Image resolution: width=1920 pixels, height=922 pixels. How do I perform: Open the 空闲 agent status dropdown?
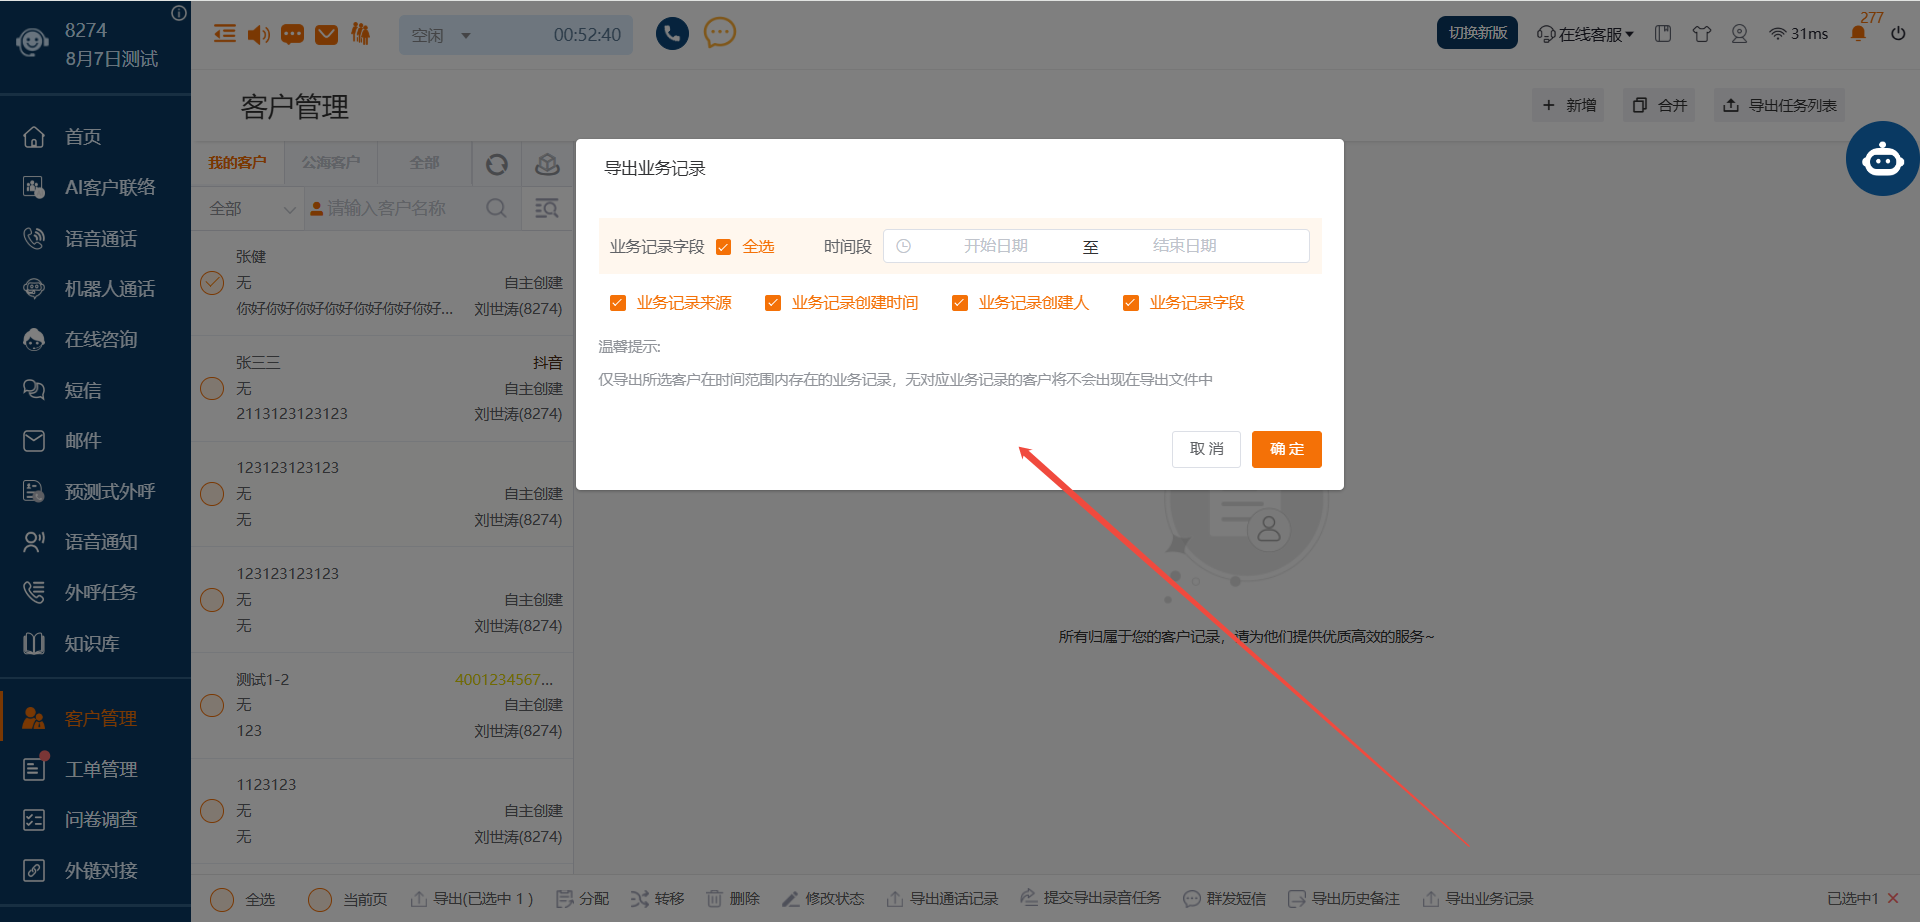click(x=441, y=35)
